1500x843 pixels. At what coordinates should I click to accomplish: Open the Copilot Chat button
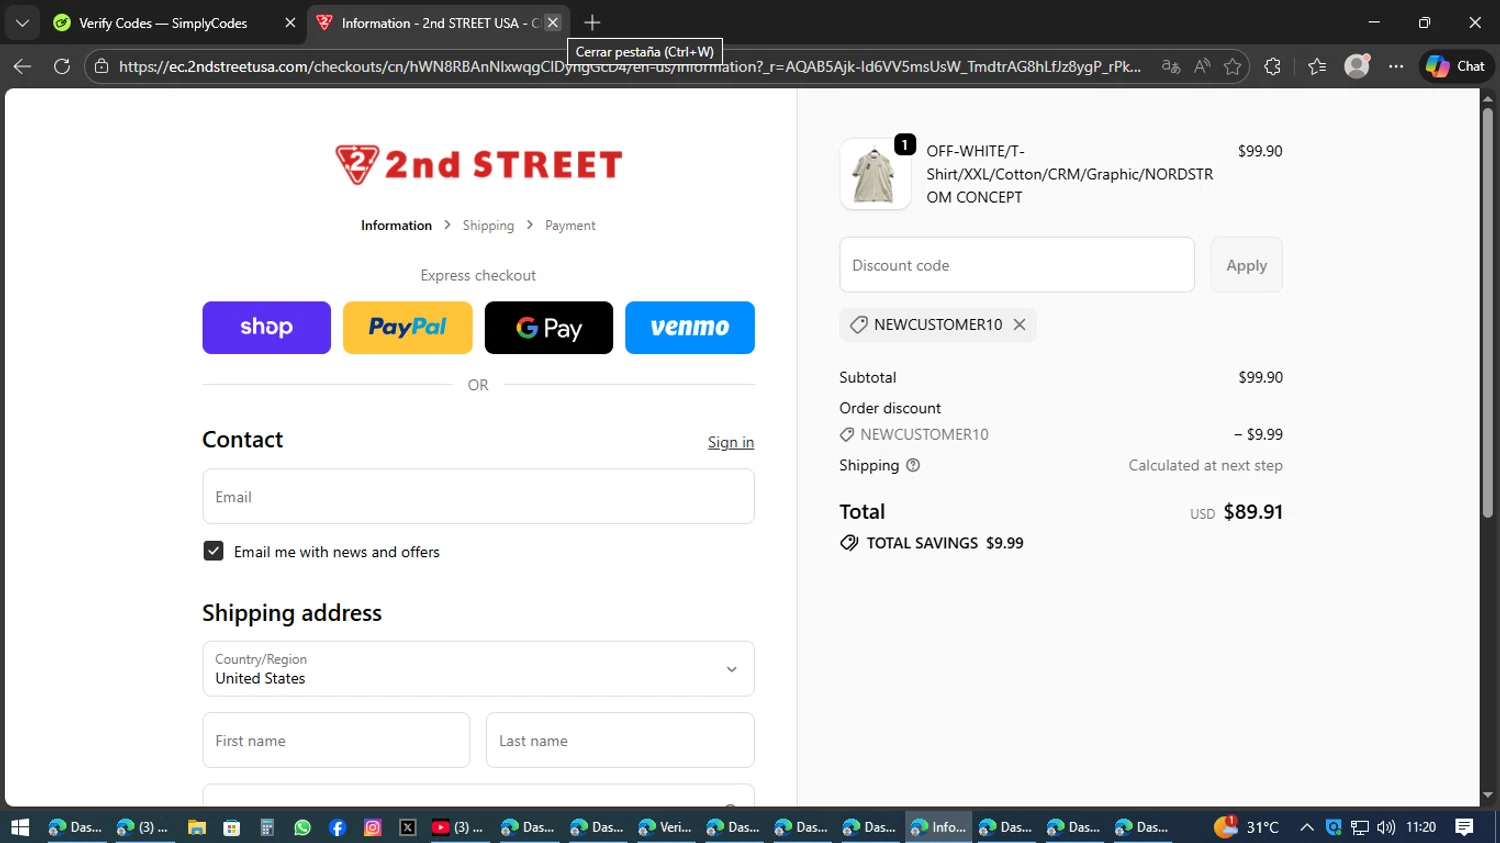point(1456,66)
